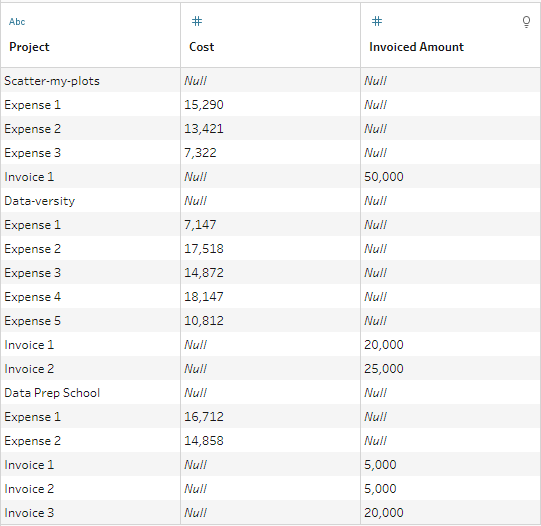The image size is (541, 526).
Task: Select the 18,147 cost cell
Action: pyautogui.click(x=270, y=297)
